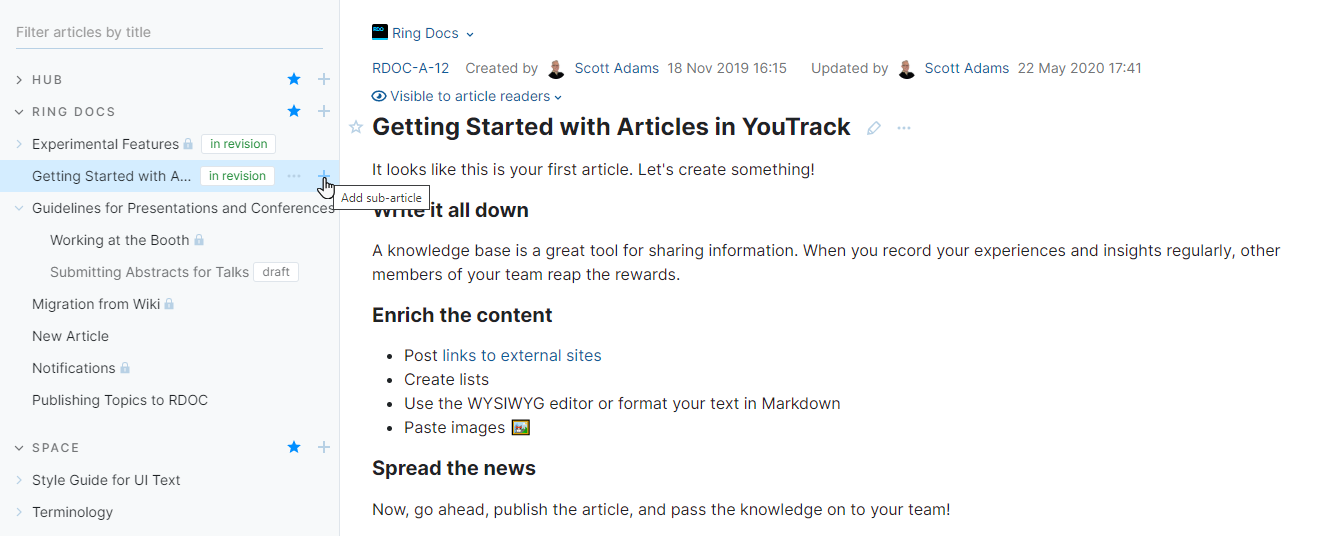Click the Filter articles by title field
Image resolution: width=1336 pixels, height=536 pixels.
pyautogui.click(x=168, y=33)
